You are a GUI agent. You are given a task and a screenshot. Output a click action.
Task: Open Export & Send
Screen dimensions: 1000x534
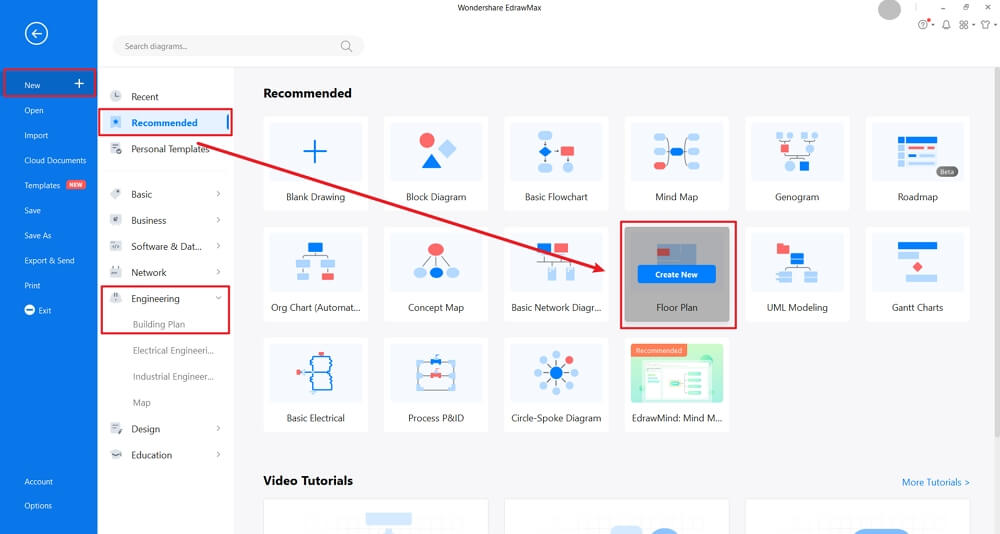tap(49, 260)
